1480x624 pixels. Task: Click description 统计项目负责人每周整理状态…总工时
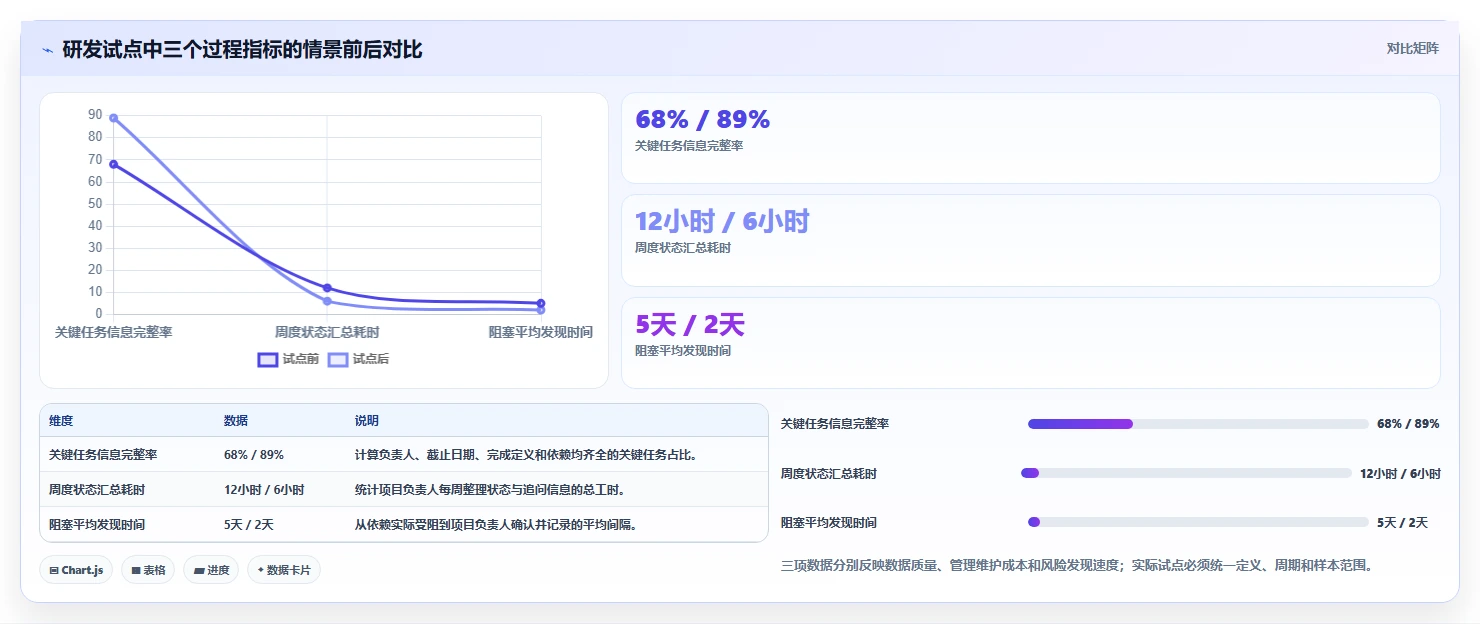click(x=490, y=490)
